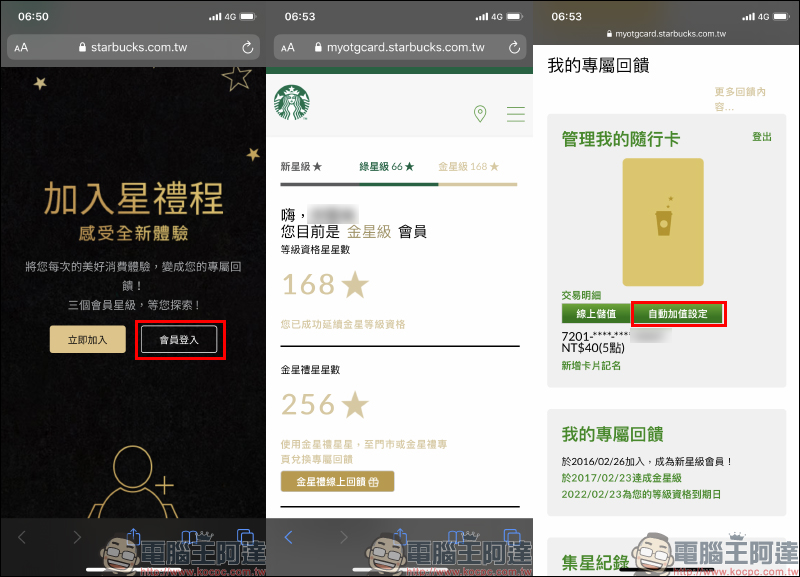Tap the 登出 link
Viewport: 800px width, 577px height.
coord(762,137)
